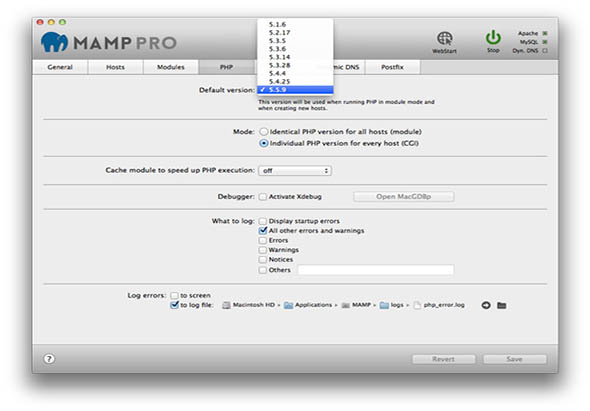
Task: Click the arrow icon beside php_error.log
Action: coord(486,305)
